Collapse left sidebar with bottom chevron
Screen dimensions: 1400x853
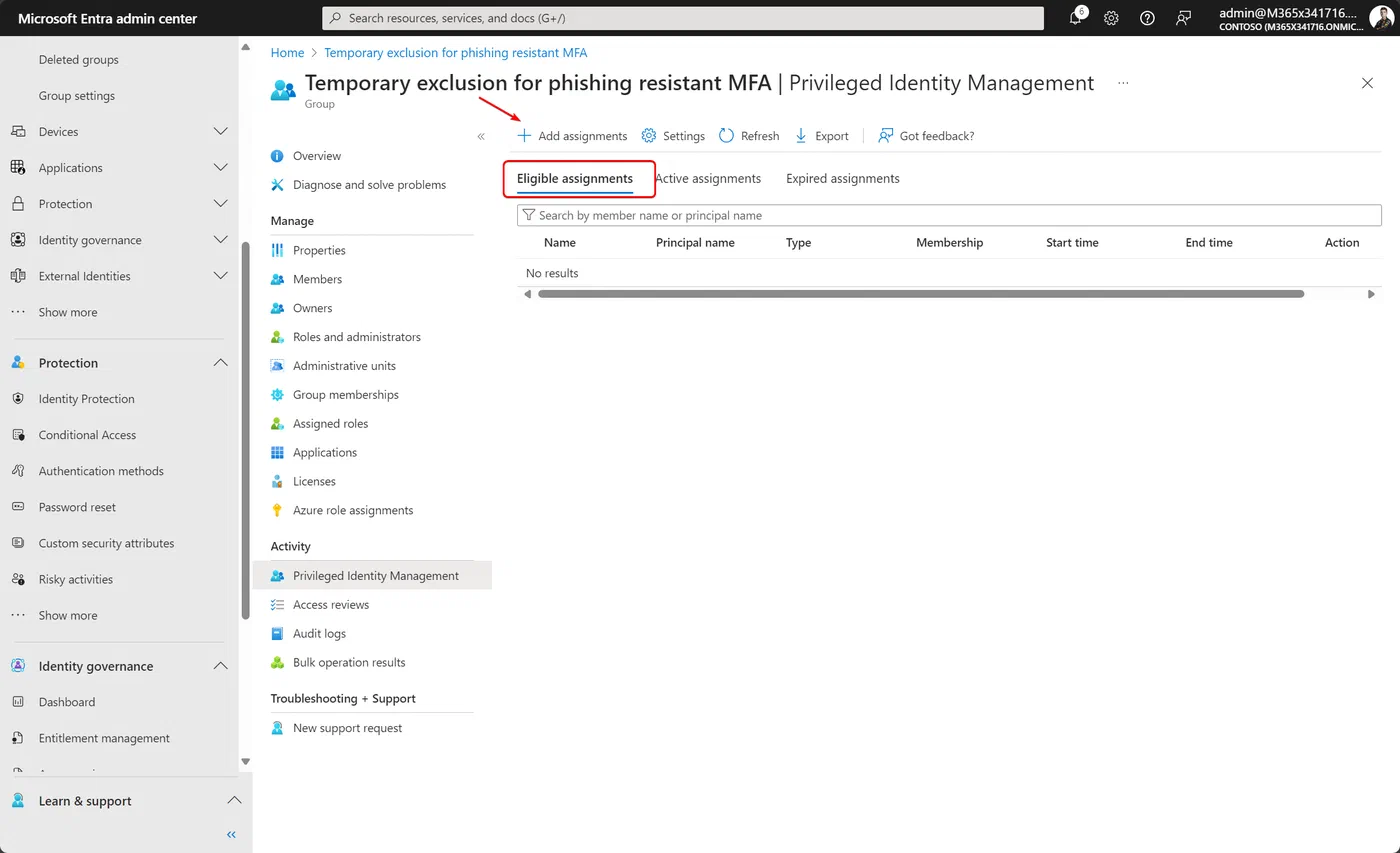[231, 834]
